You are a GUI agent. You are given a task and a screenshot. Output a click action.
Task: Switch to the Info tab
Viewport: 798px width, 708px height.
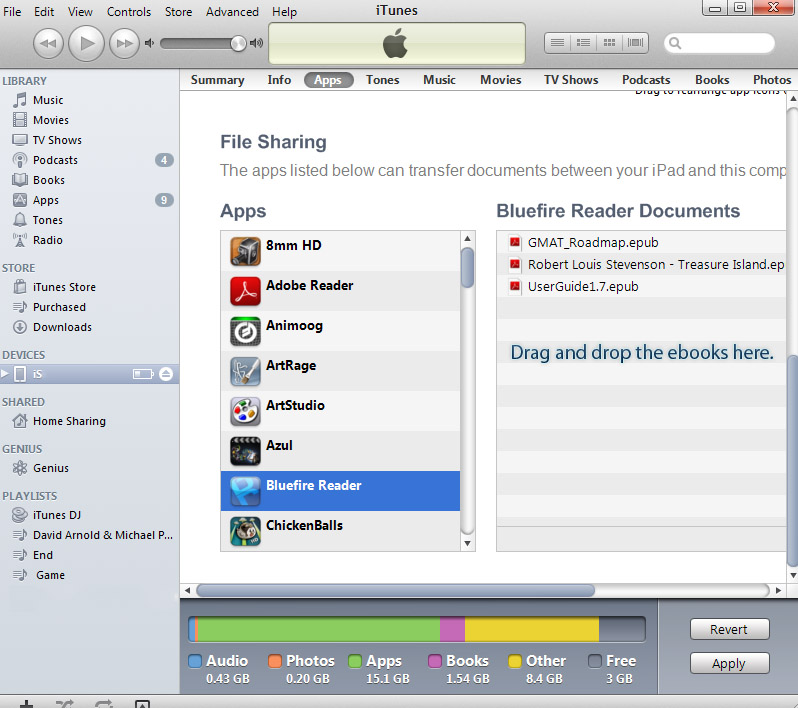(x=279, y=80)
